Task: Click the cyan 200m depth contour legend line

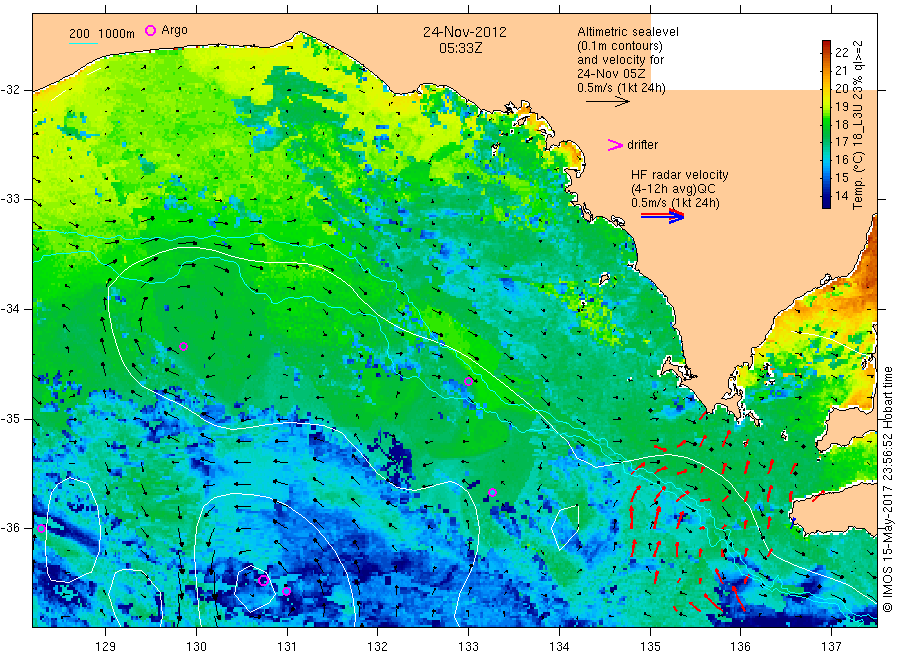Action: [x=83, y=43]
